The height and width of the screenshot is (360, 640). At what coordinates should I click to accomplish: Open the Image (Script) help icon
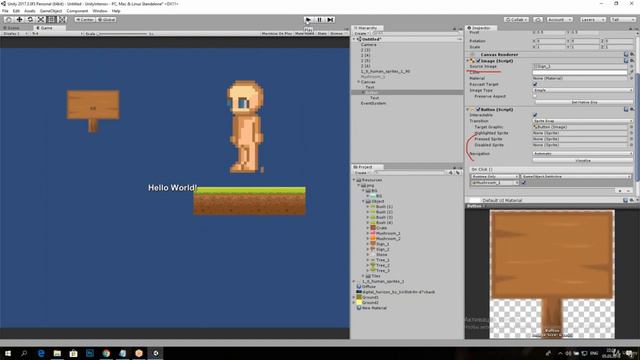626,60
